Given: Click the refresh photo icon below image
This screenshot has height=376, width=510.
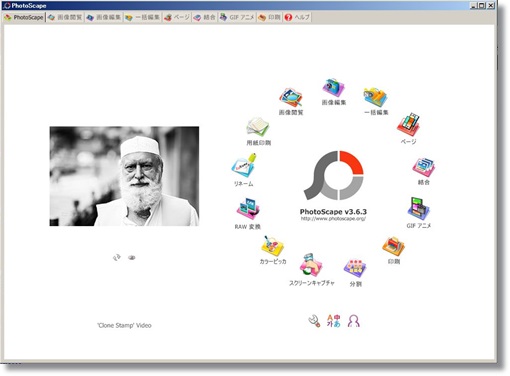Looking at the screenshot, I should (x=116, y=257).
